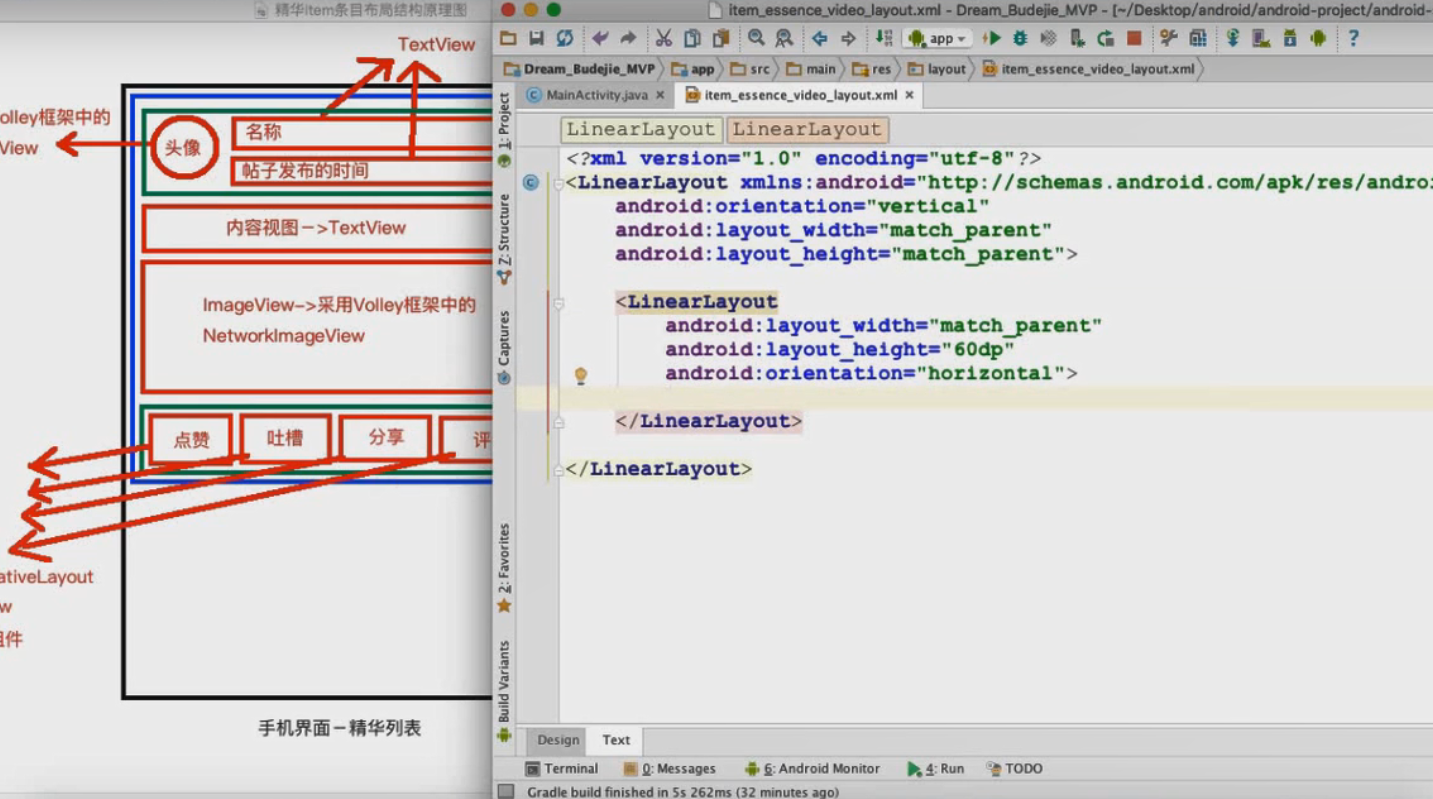Open Android Monitor tool window
The width and height of the screenshot is (1433, 799).
tap(812, 769)
